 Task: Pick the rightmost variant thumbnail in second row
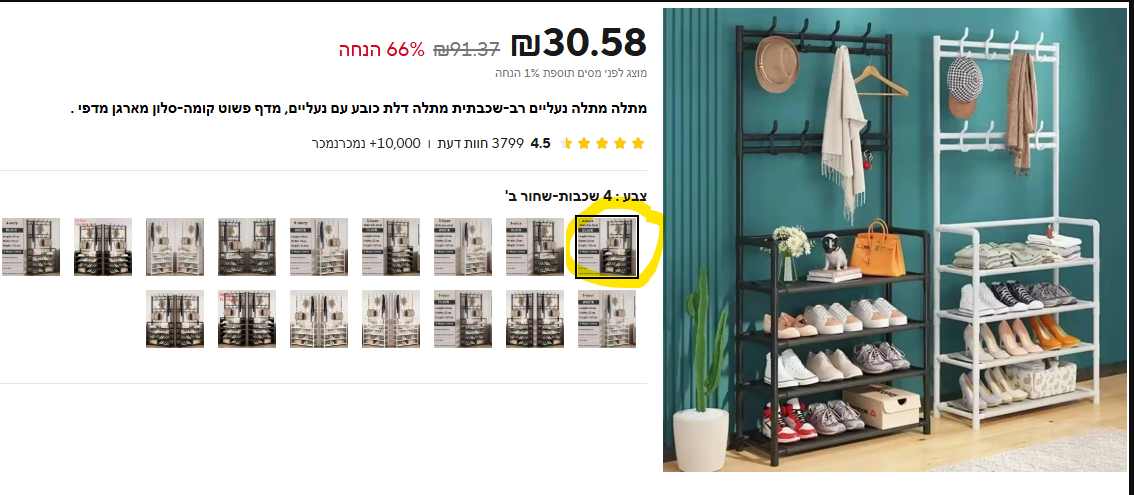607,319
